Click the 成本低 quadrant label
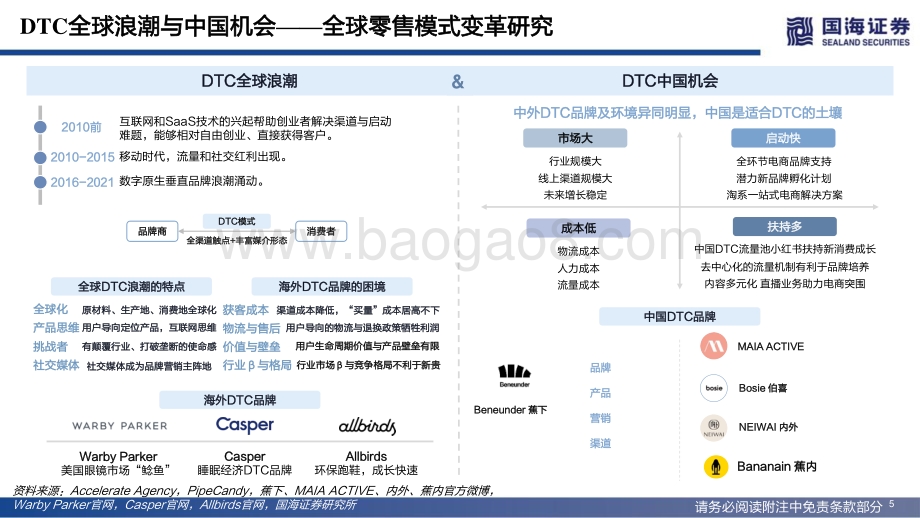Viewport: 920px width, 518px height. (579, 228)
